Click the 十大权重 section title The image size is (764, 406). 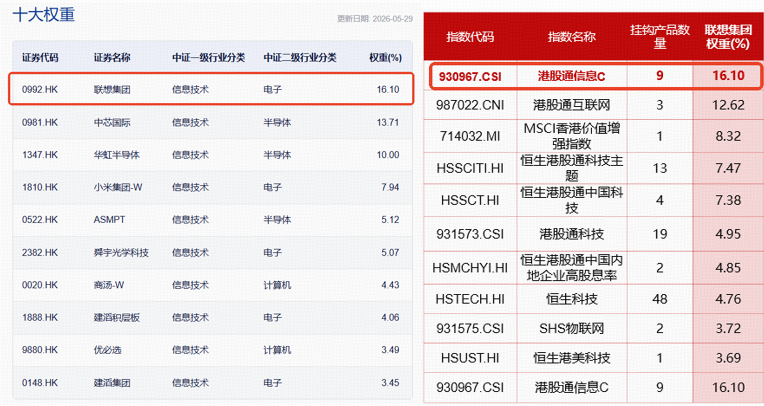point(44,15)
